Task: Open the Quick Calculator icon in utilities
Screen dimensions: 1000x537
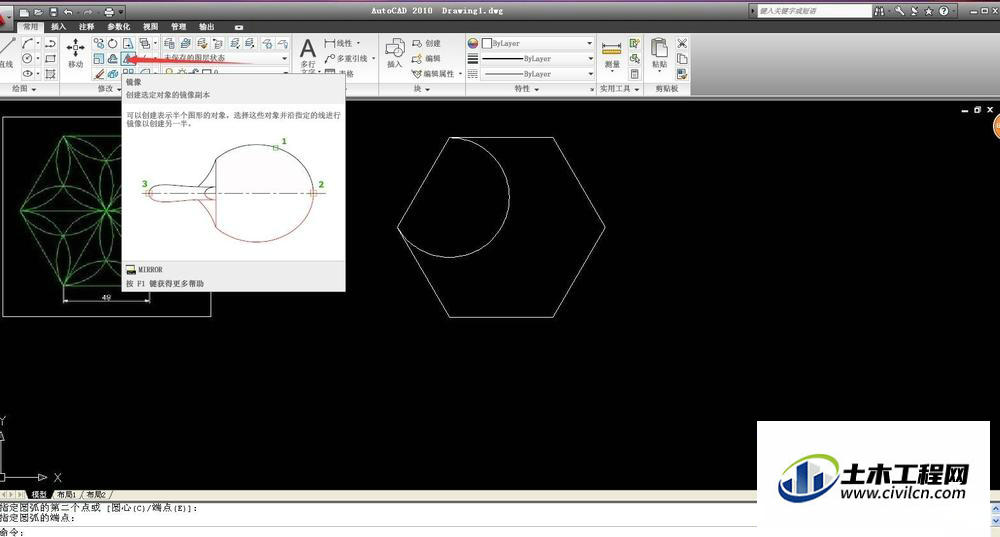Action: pyautogui.click(x=635, y=74)
